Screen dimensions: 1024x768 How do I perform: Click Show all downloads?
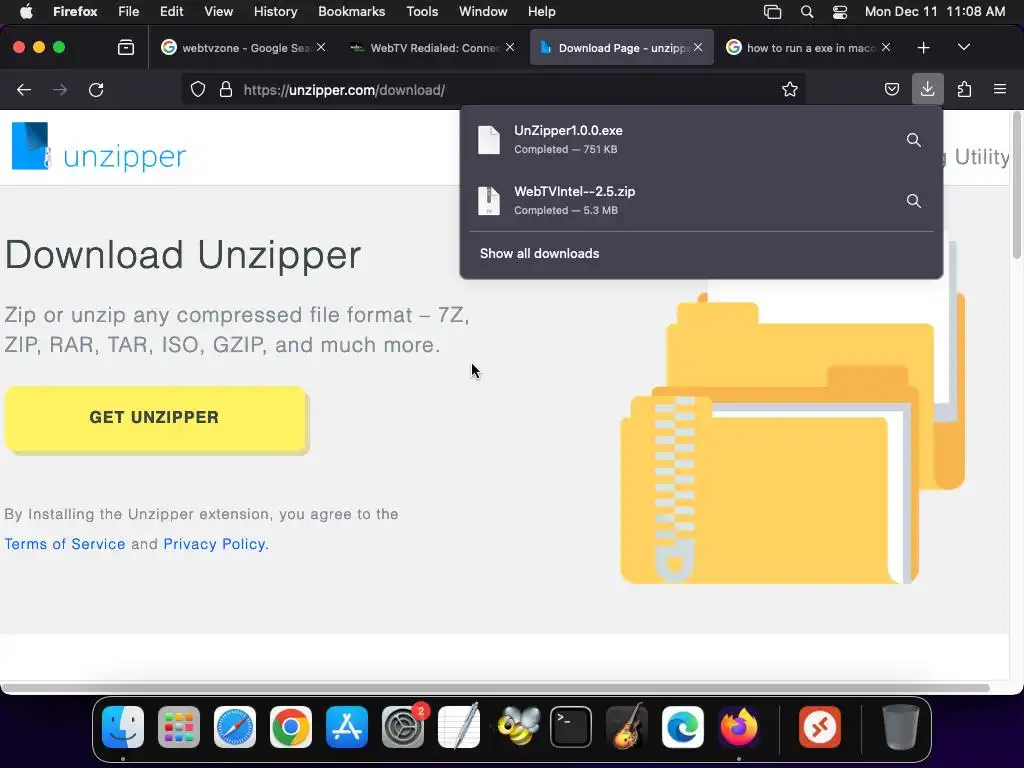[539, 253]
